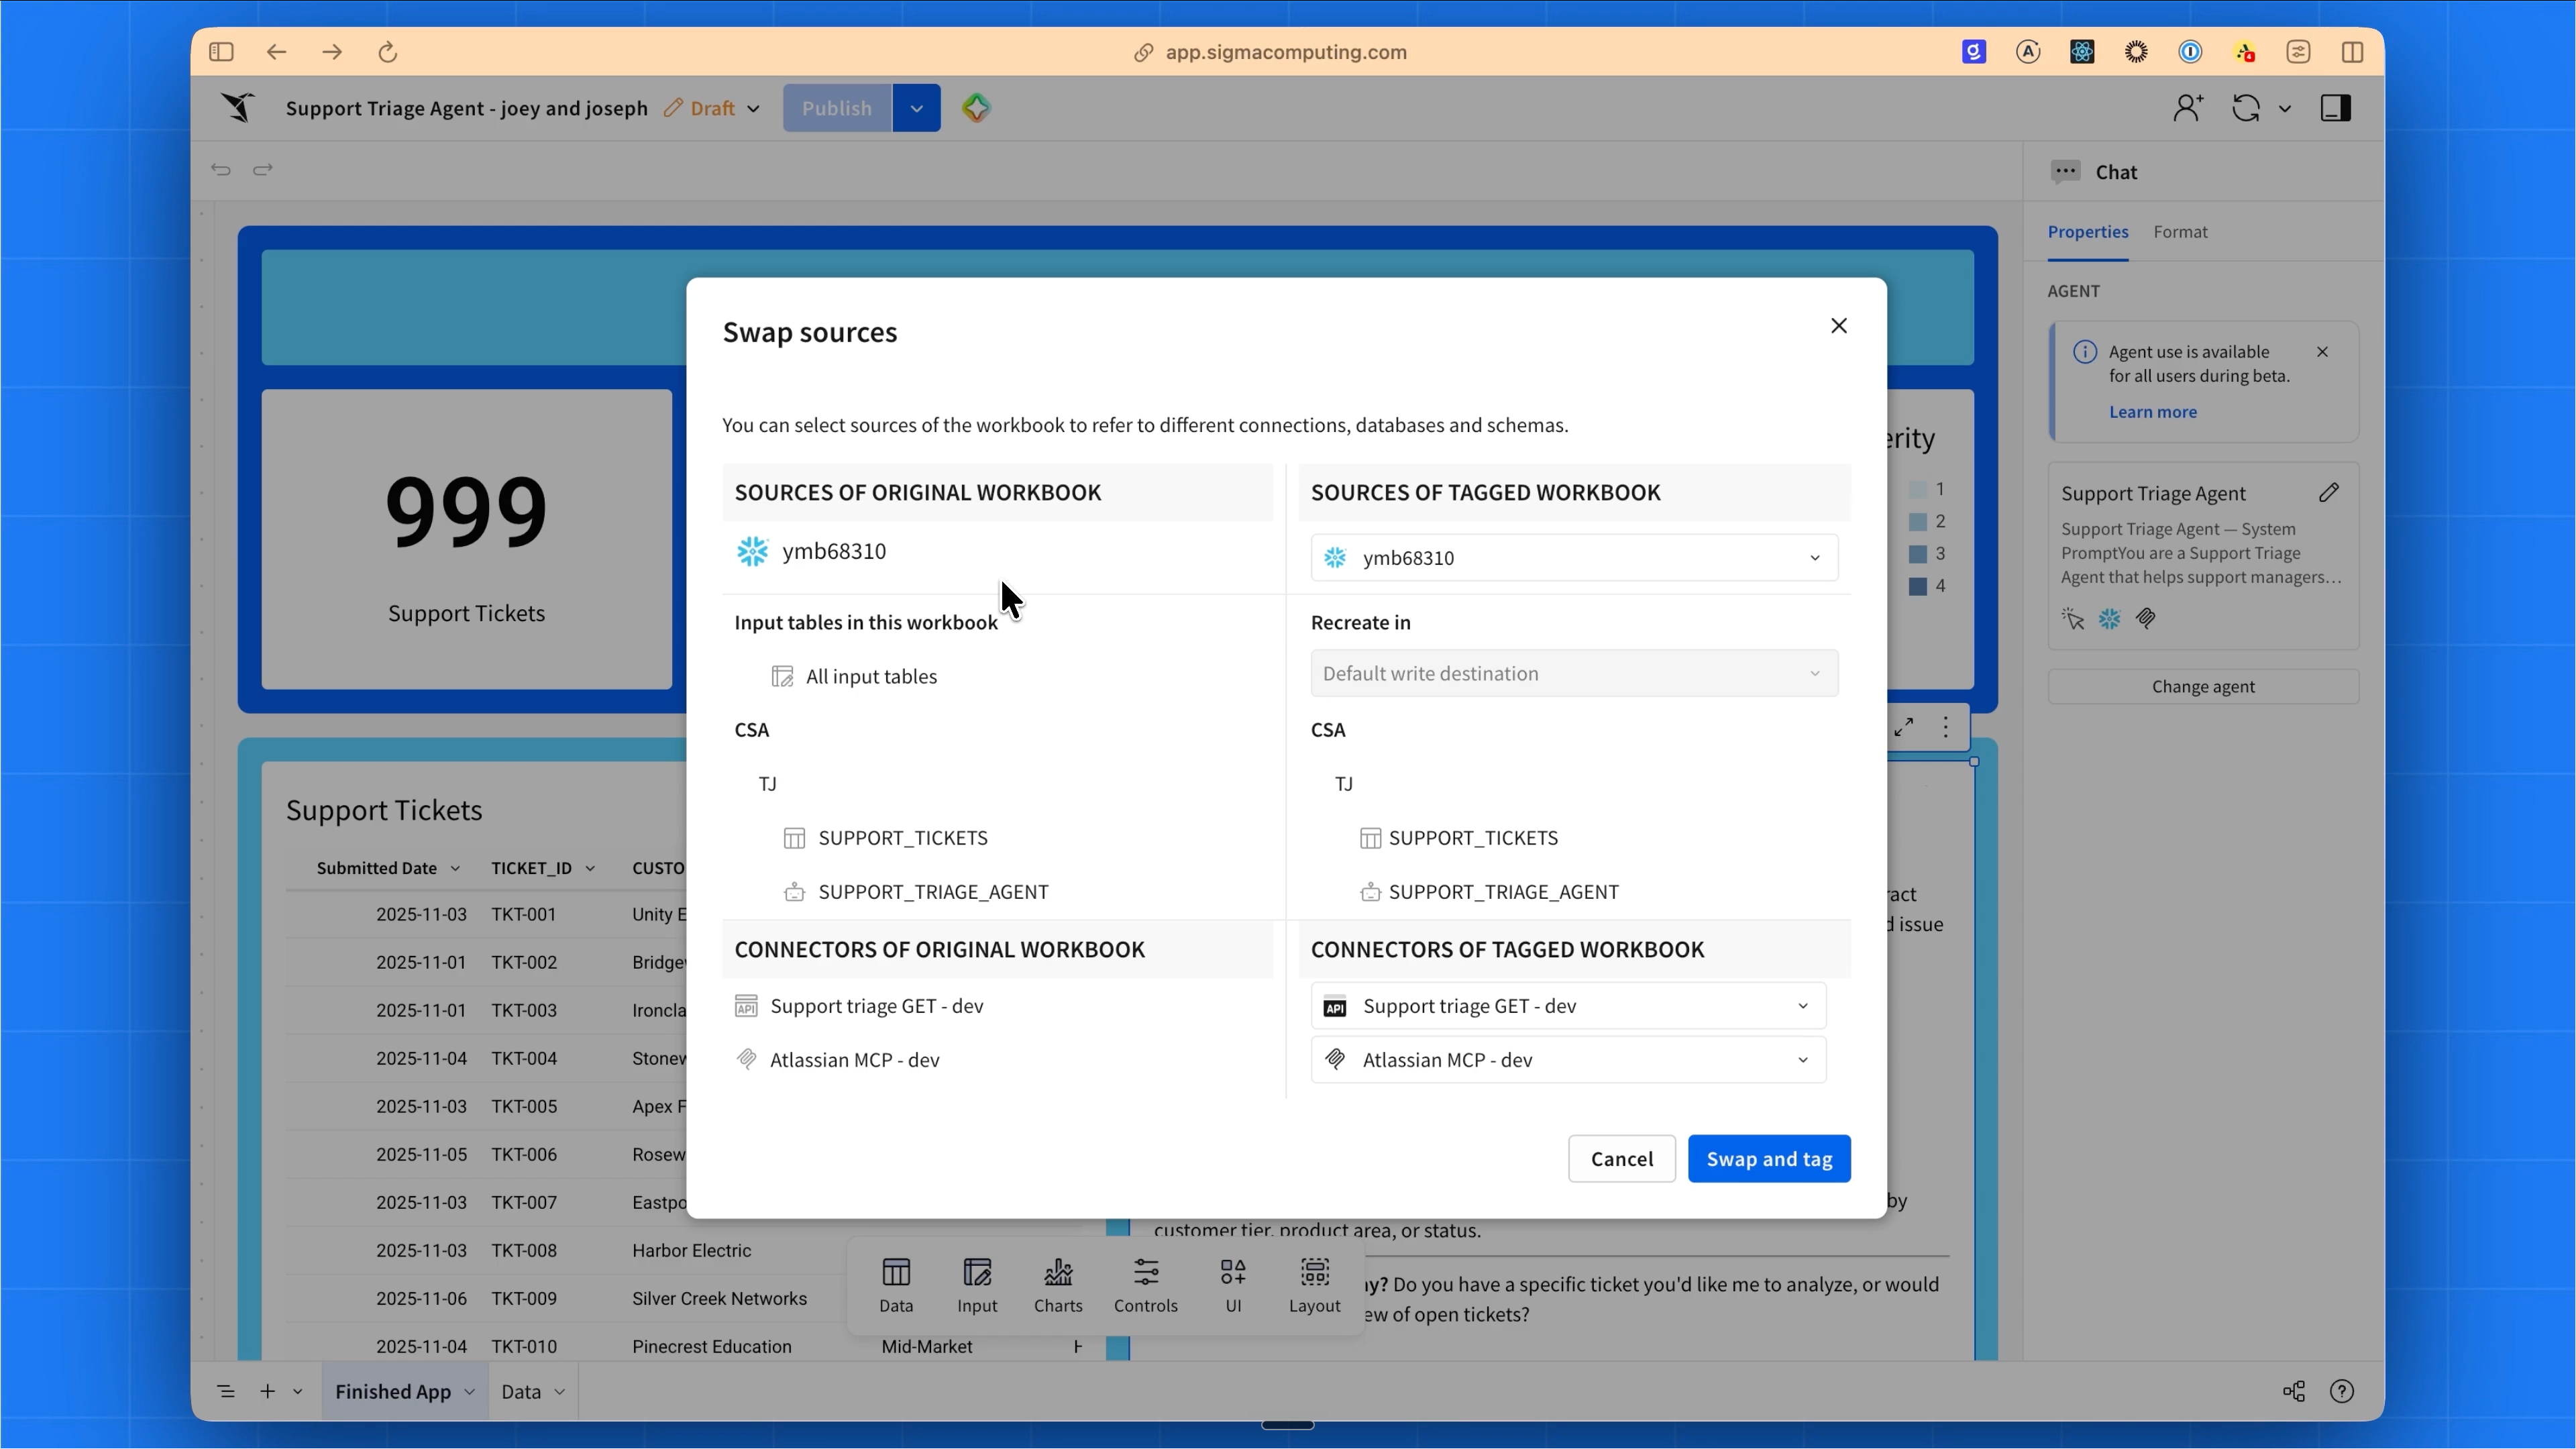This screenshot has height=1449, width=2576.
Task: Open the chat element more options menu
Action: (1945, 728)
